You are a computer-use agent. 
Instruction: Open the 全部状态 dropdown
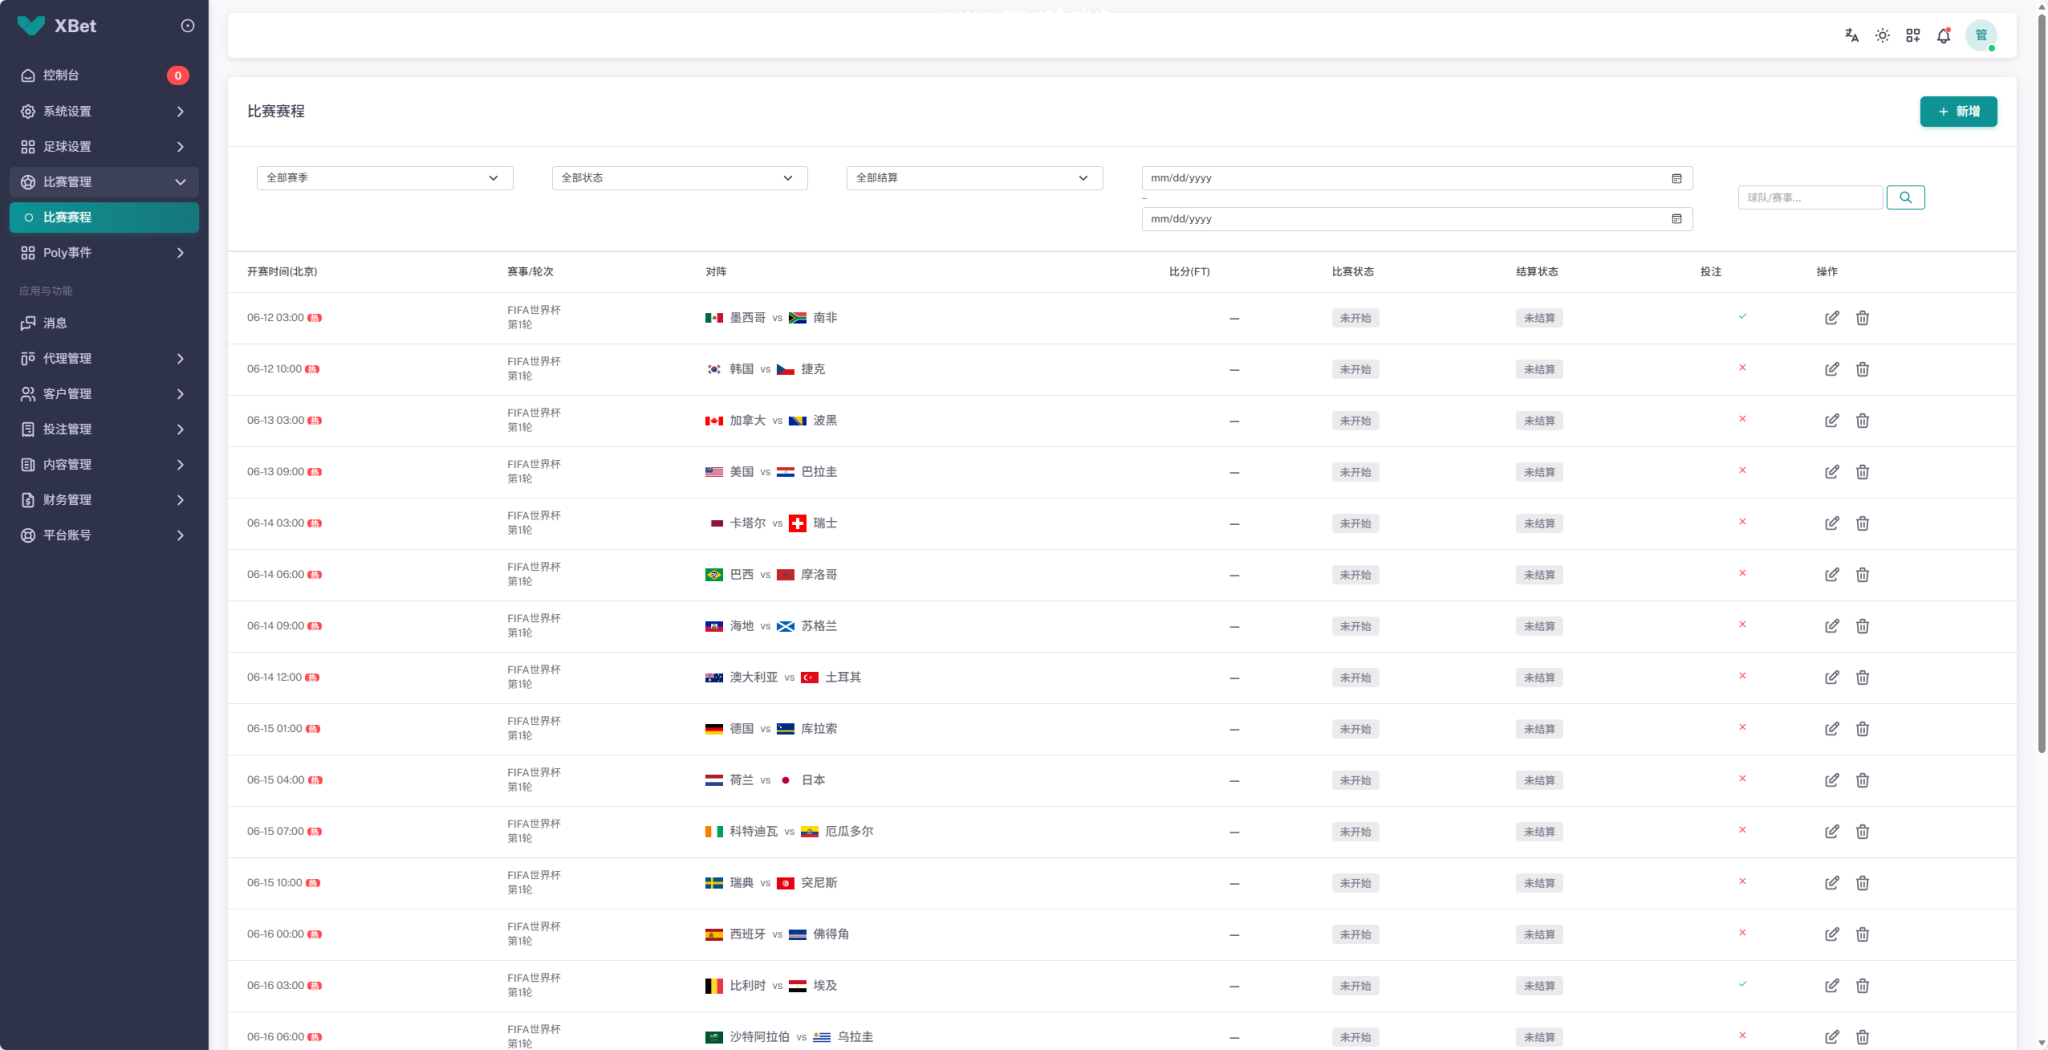click(x=680, y=178)
